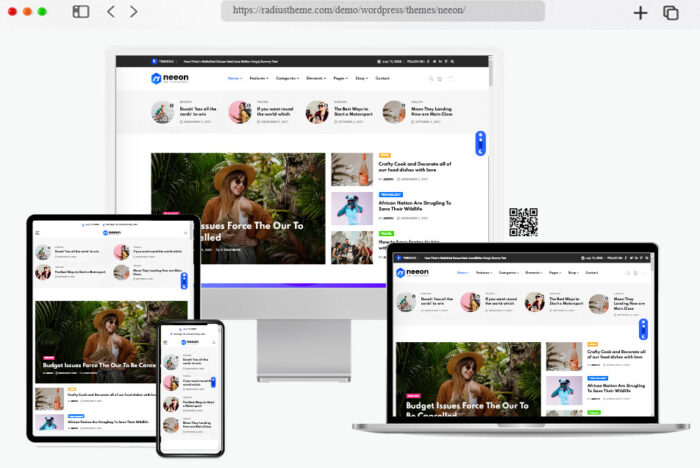
Task: Open 'If you went round the world' story on monitor
Action: pos(275,111)
